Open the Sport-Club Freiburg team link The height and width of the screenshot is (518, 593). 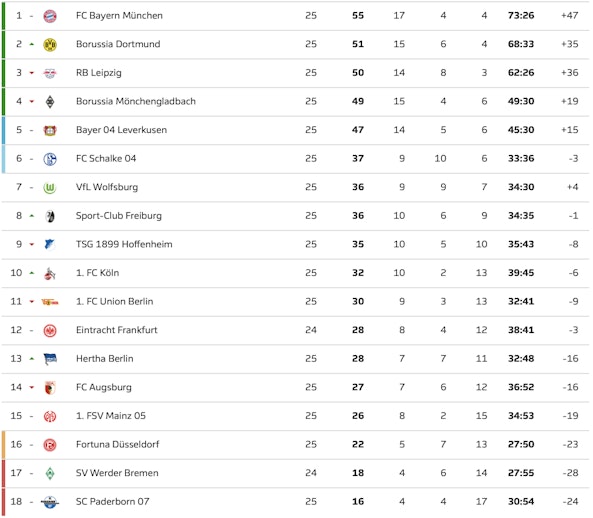click(119, 216)
